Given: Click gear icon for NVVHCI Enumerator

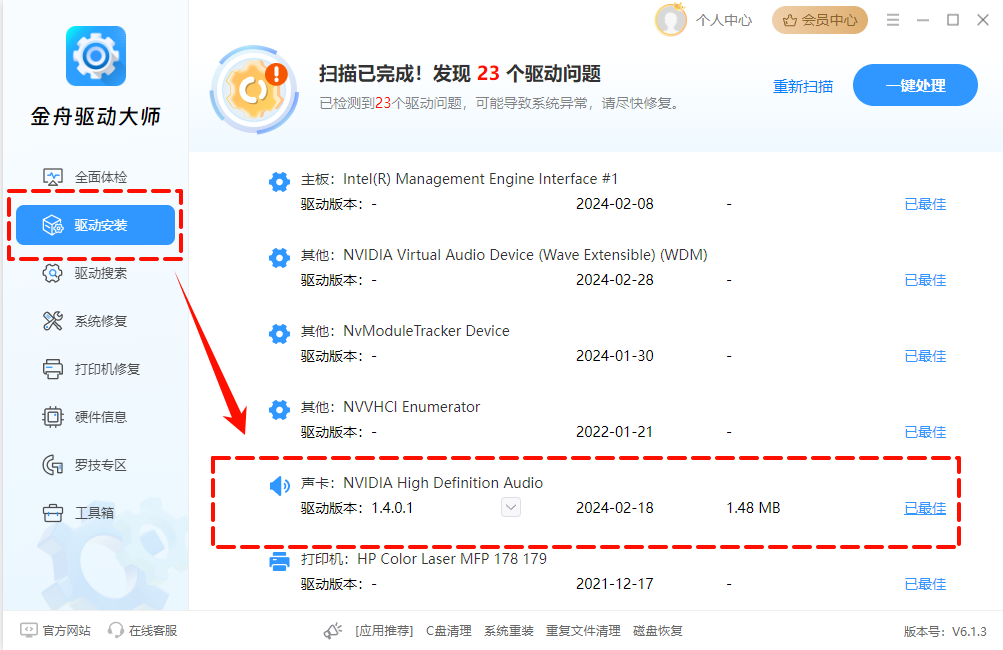Looking at the screenshot, I should click(280, 409).
